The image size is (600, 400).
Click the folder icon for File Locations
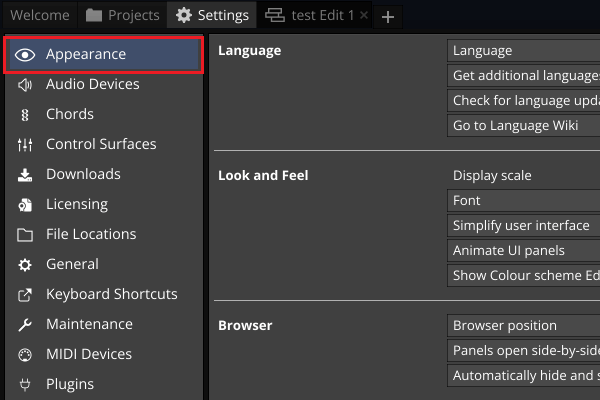coord(26,235)
